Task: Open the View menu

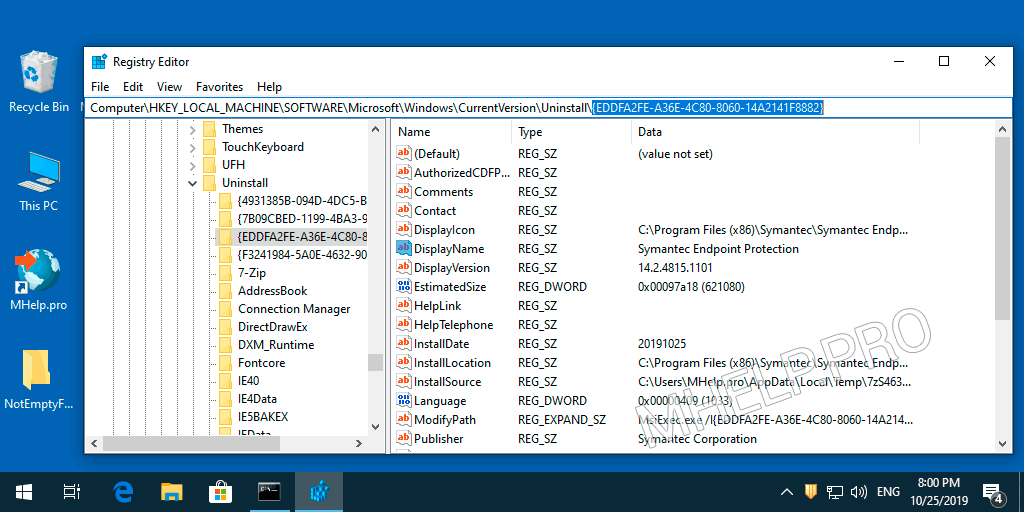Action: (170, 86)
